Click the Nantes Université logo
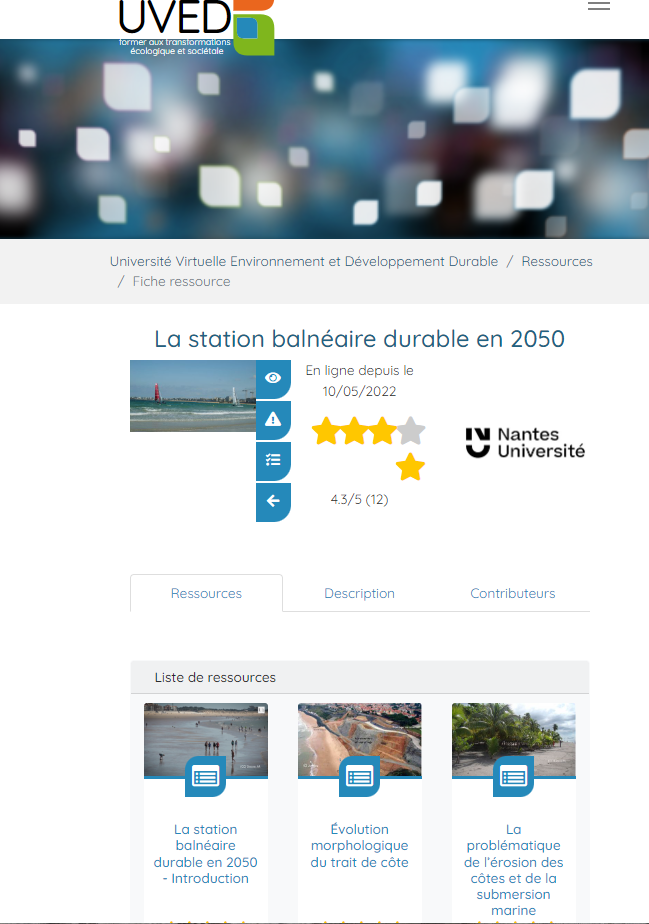The height and width of the screenshot is (924, 649). (525, 443)
